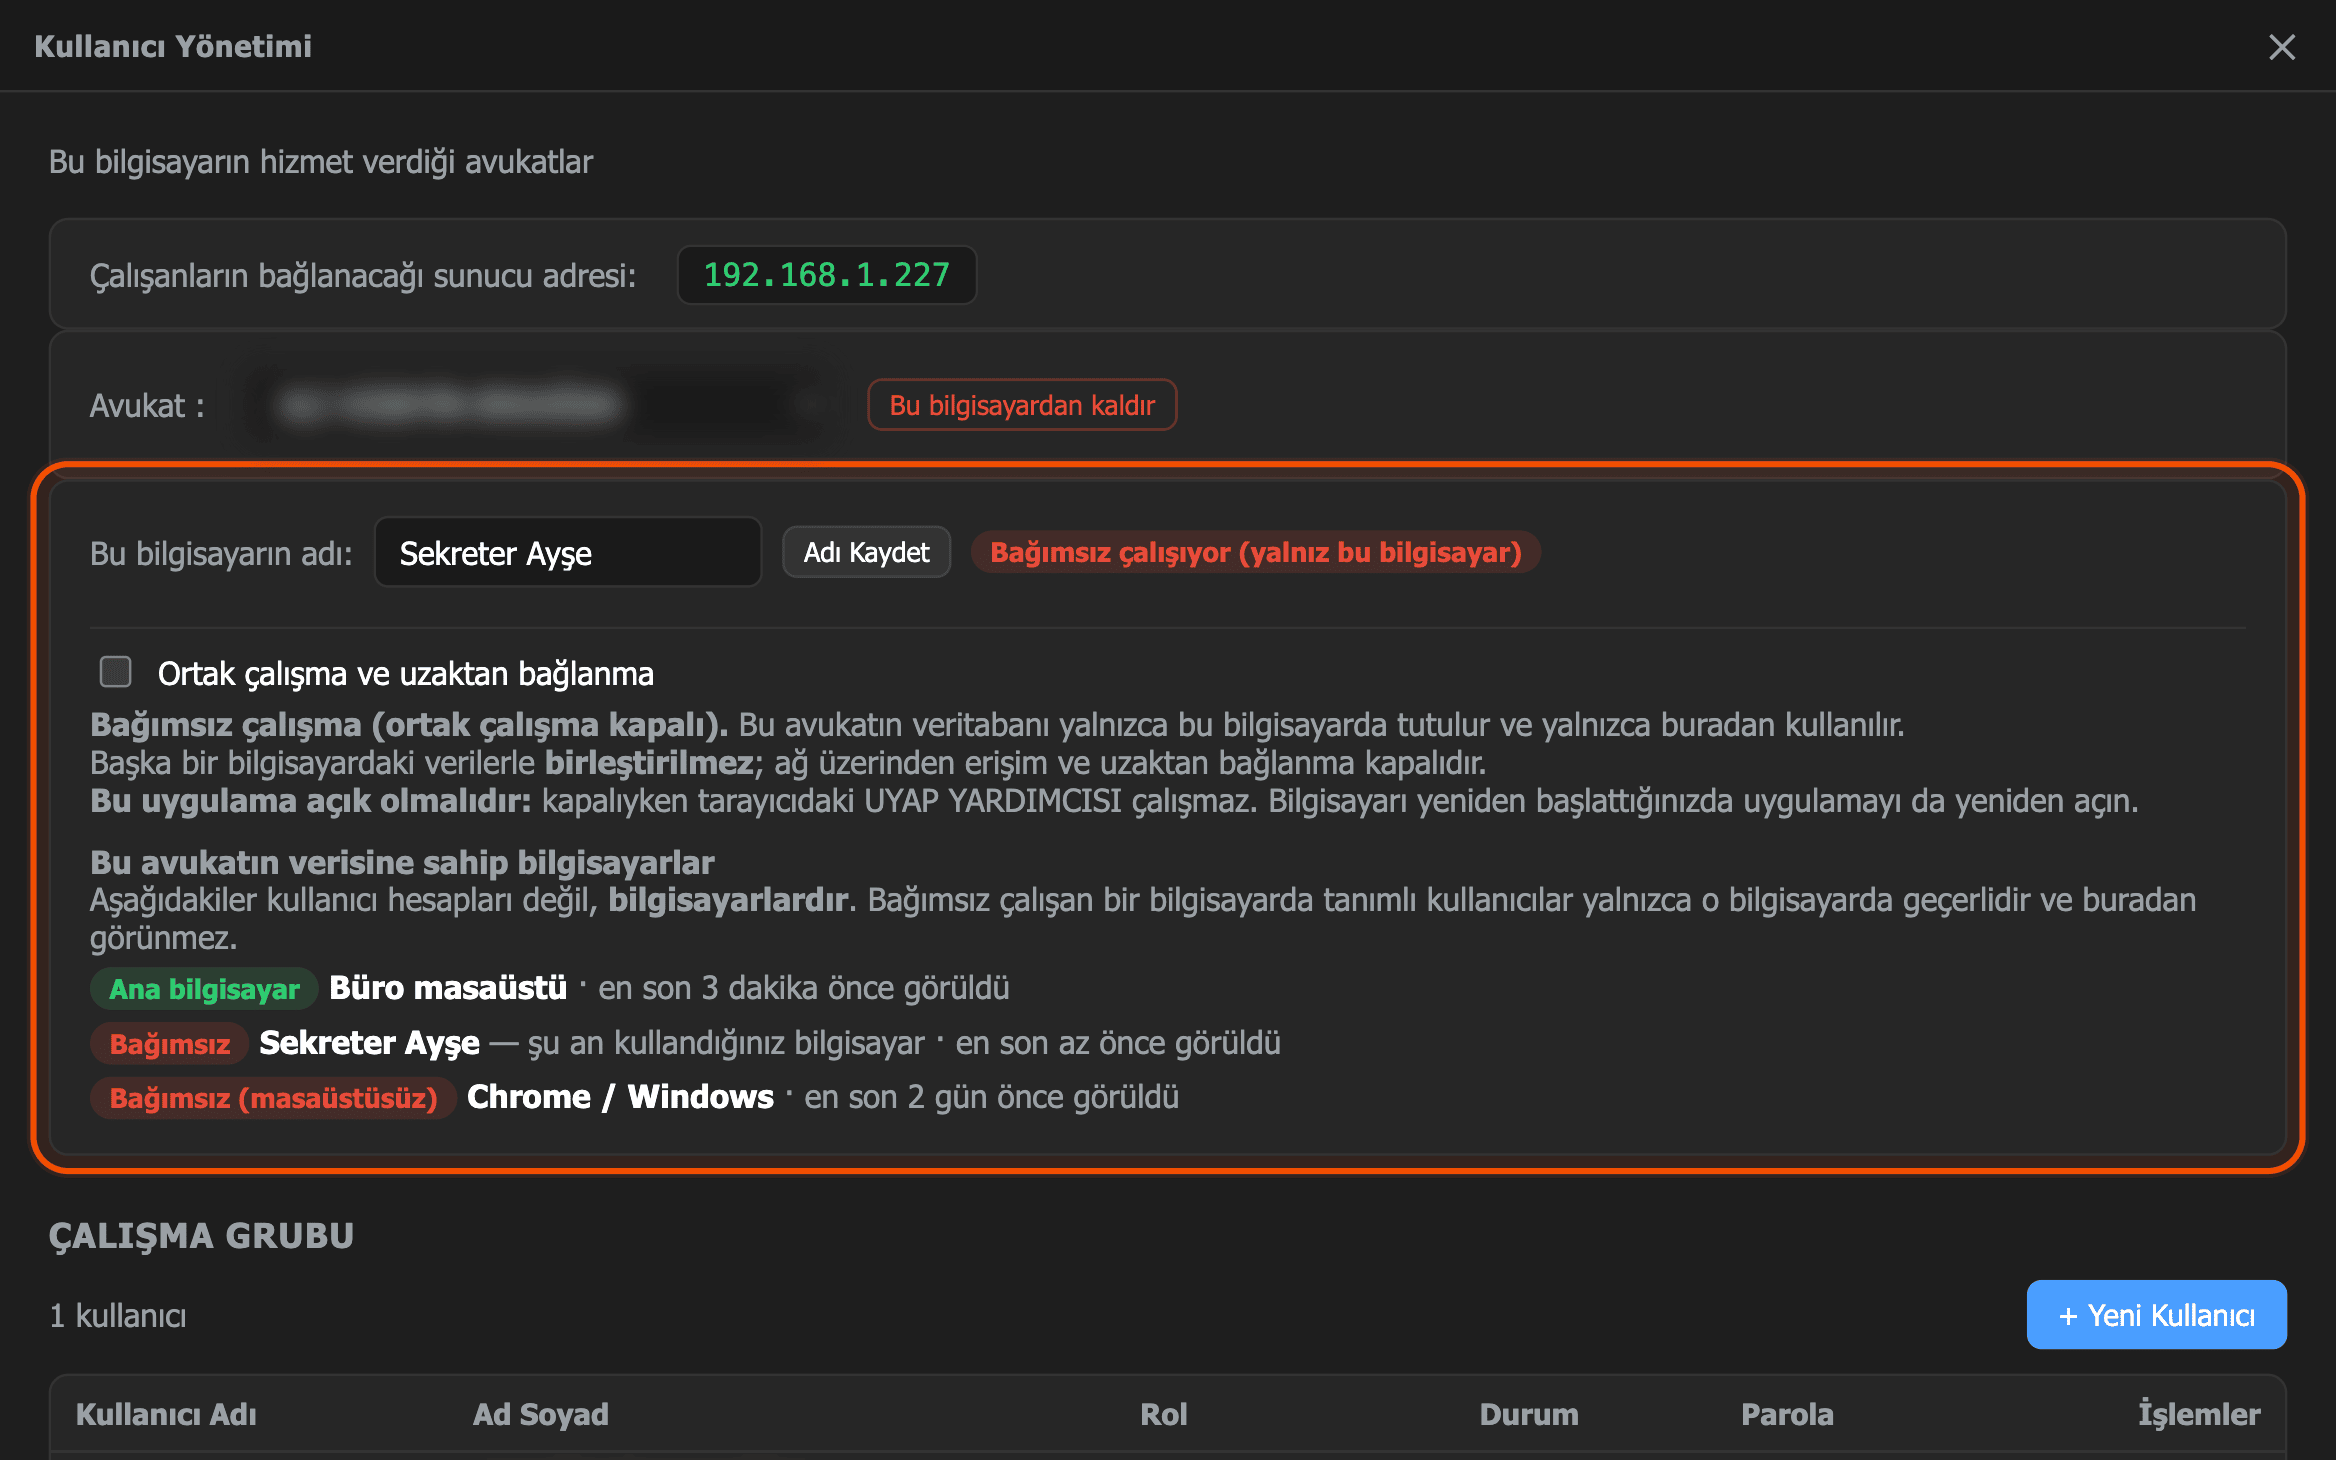Click the ÇALIŞMA GRUBU heading
2336x1460 pixels.
tap(202, 1236)
